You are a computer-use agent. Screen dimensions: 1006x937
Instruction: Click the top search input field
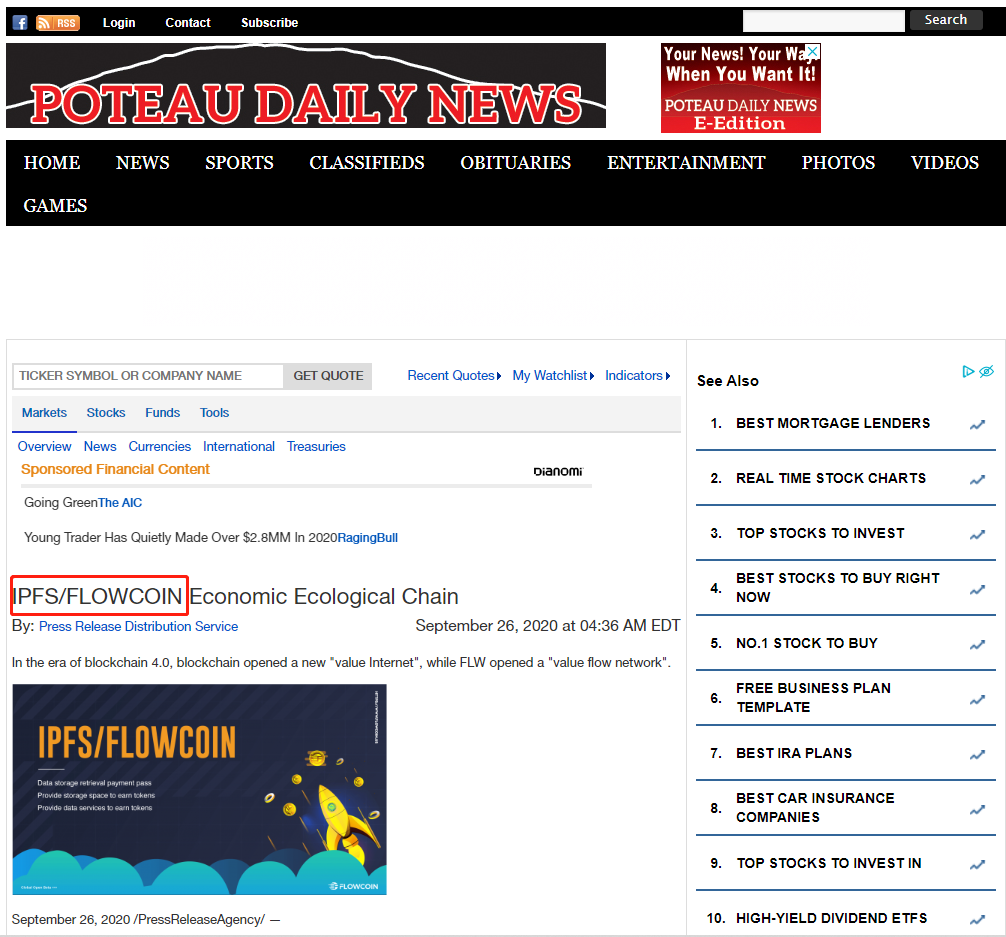tap(824, 21)
